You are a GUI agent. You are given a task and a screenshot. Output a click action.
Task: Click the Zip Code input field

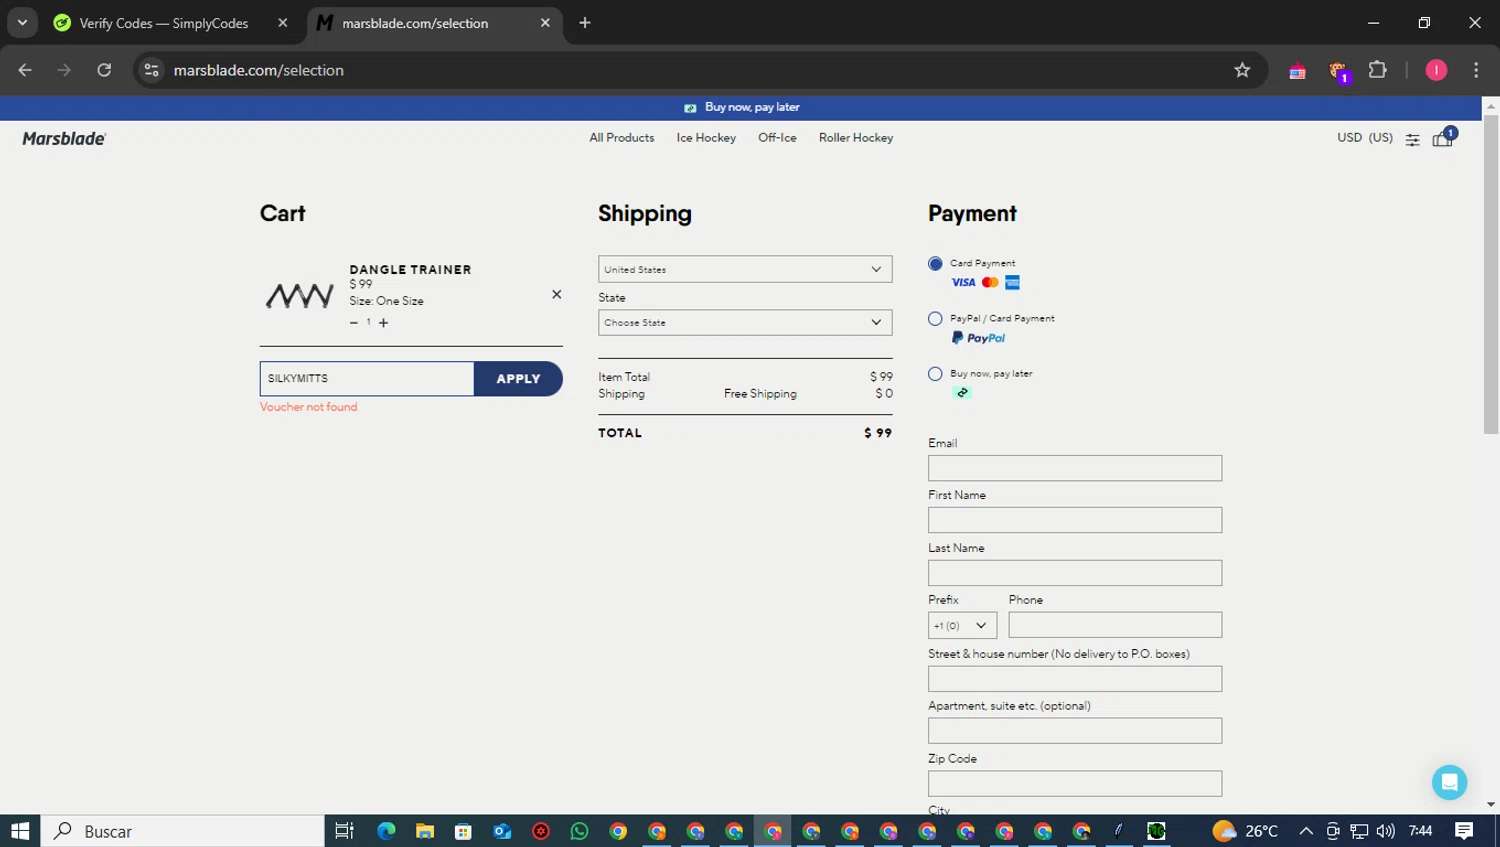(1075, 783)
